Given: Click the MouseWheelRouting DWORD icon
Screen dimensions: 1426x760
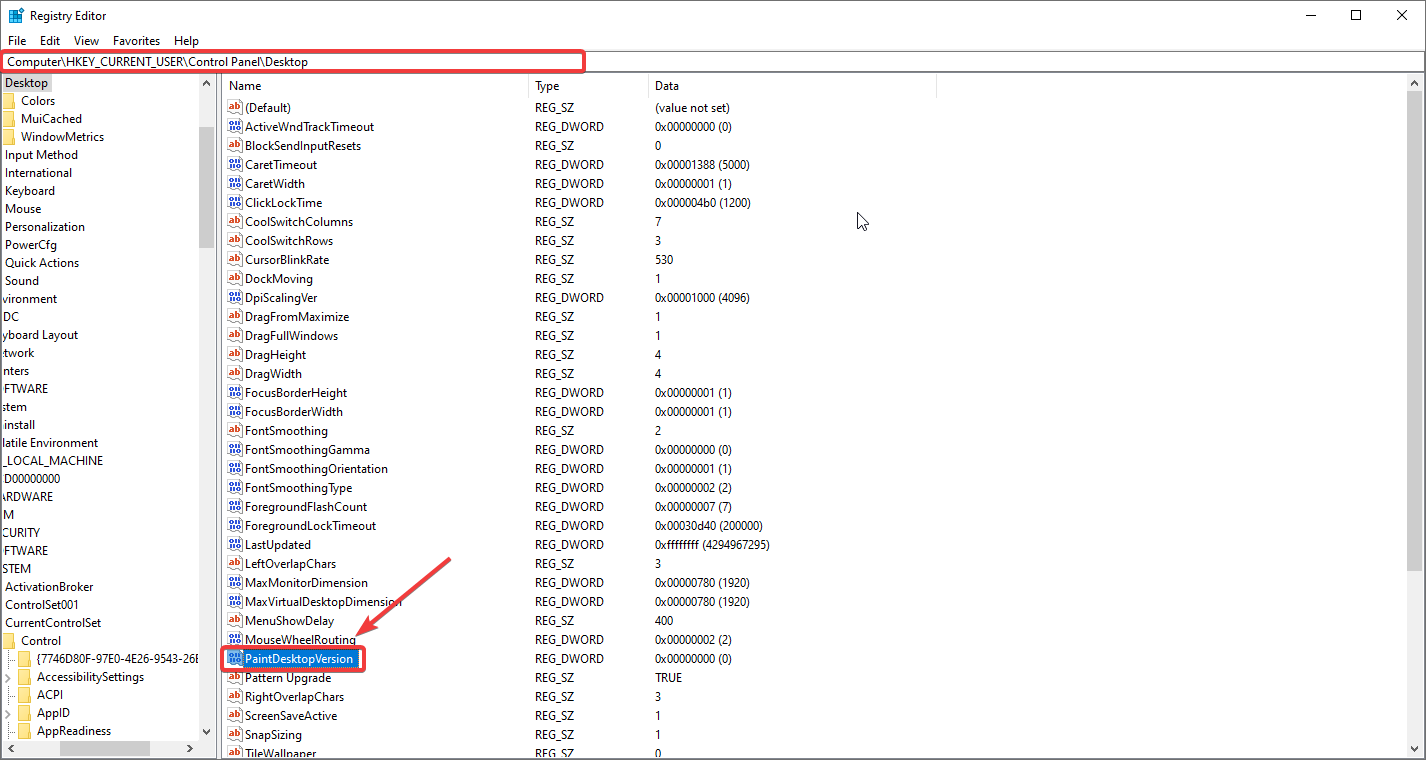Looking at the screenshot, I should (x=236, y=640).
